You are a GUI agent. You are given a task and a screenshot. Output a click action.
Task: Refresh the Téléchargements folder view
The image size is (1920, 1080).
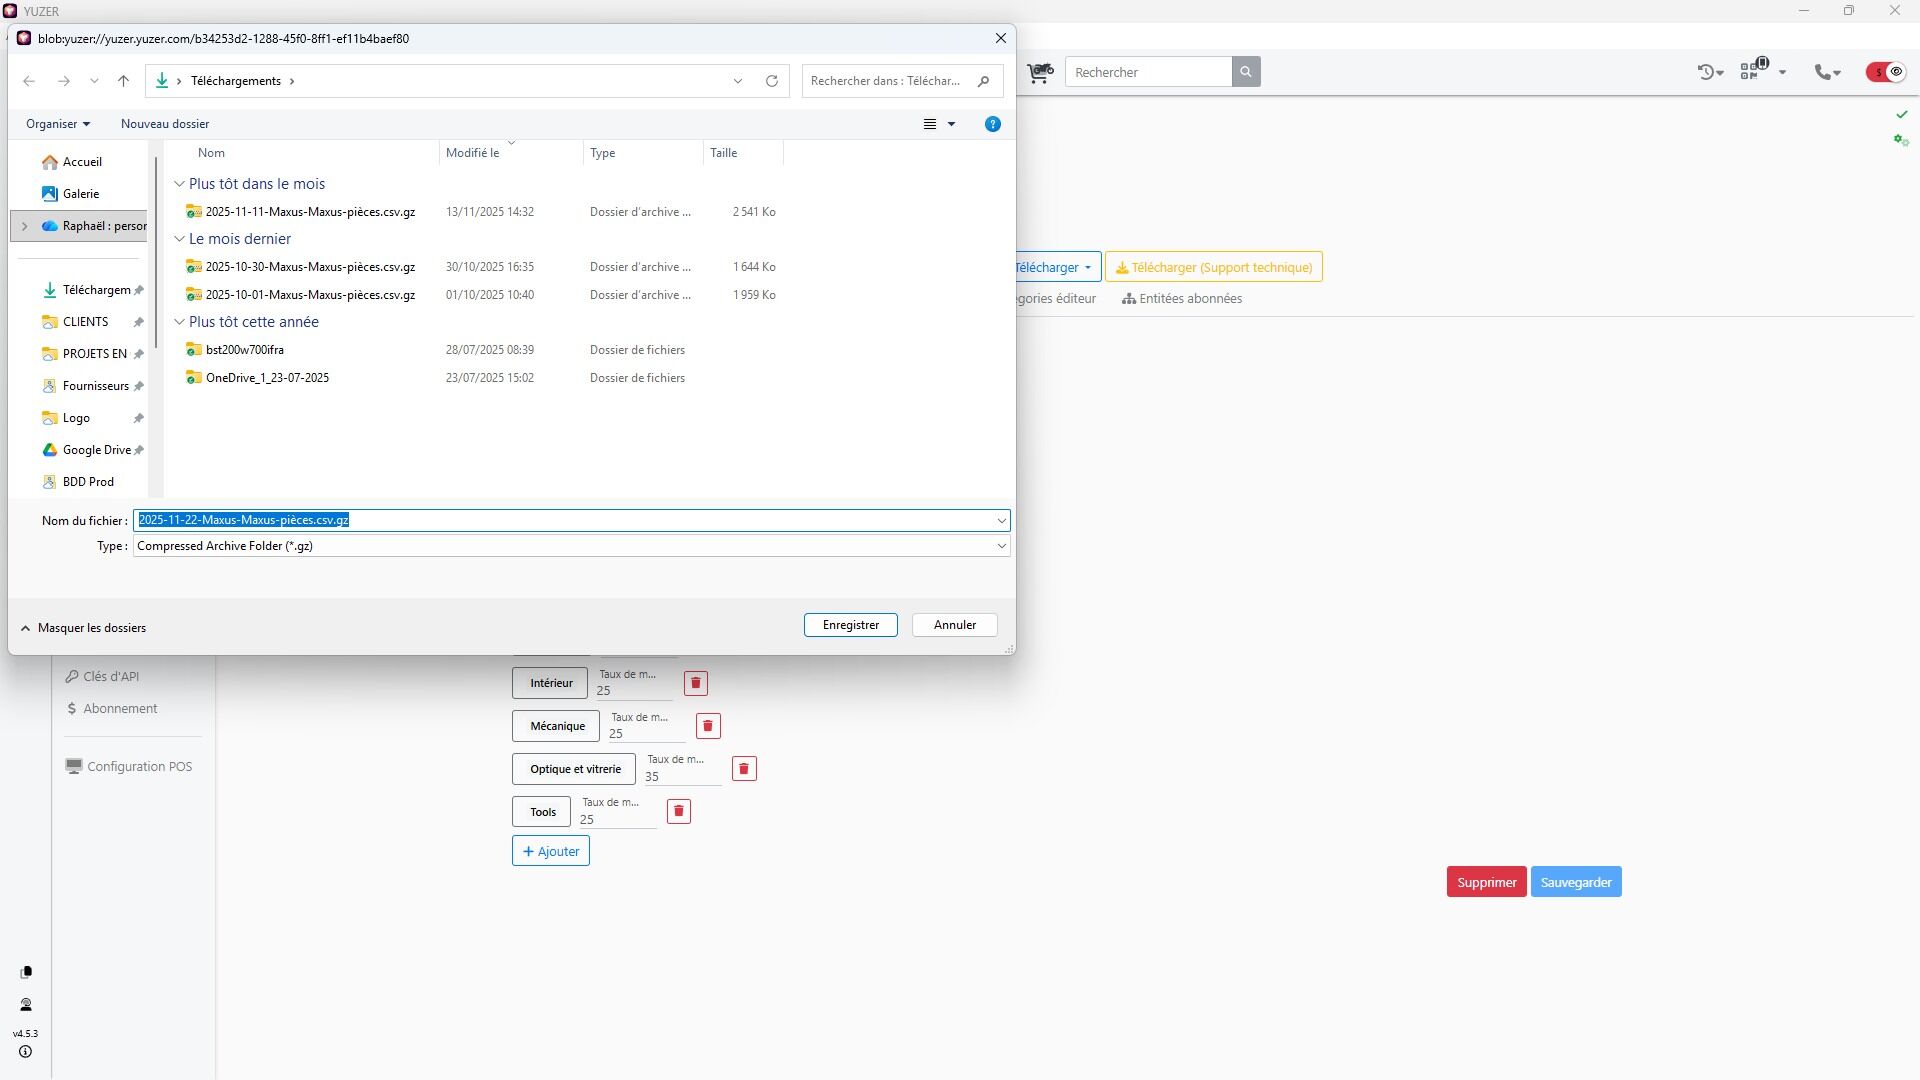[x=771, y=81]
